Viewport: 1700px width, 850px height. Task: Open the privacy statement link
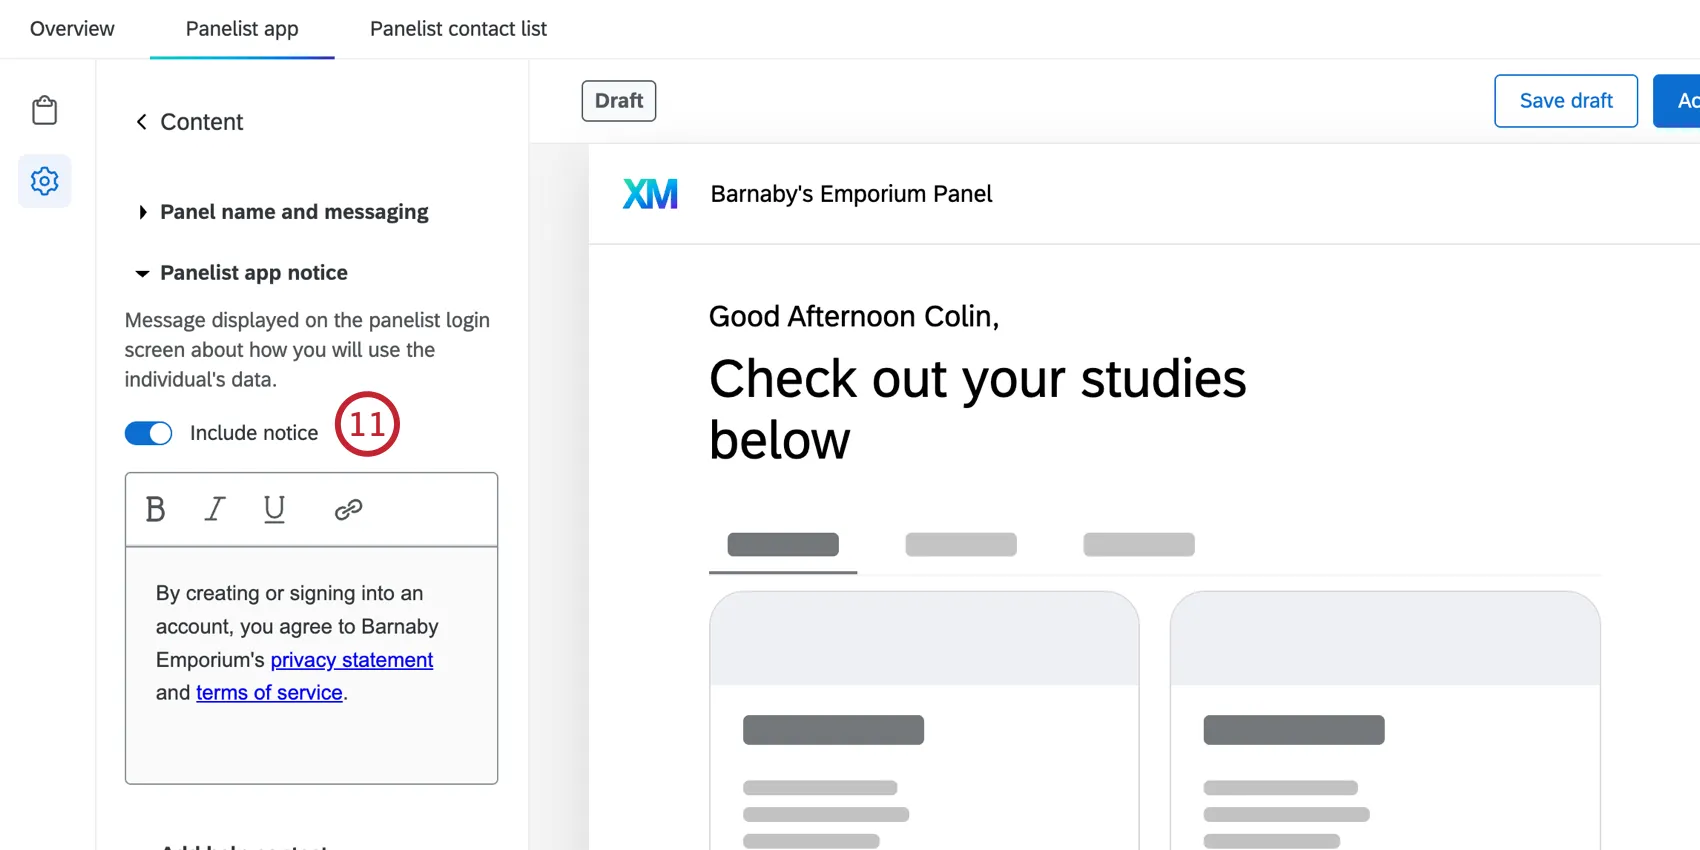pos(352,660)
